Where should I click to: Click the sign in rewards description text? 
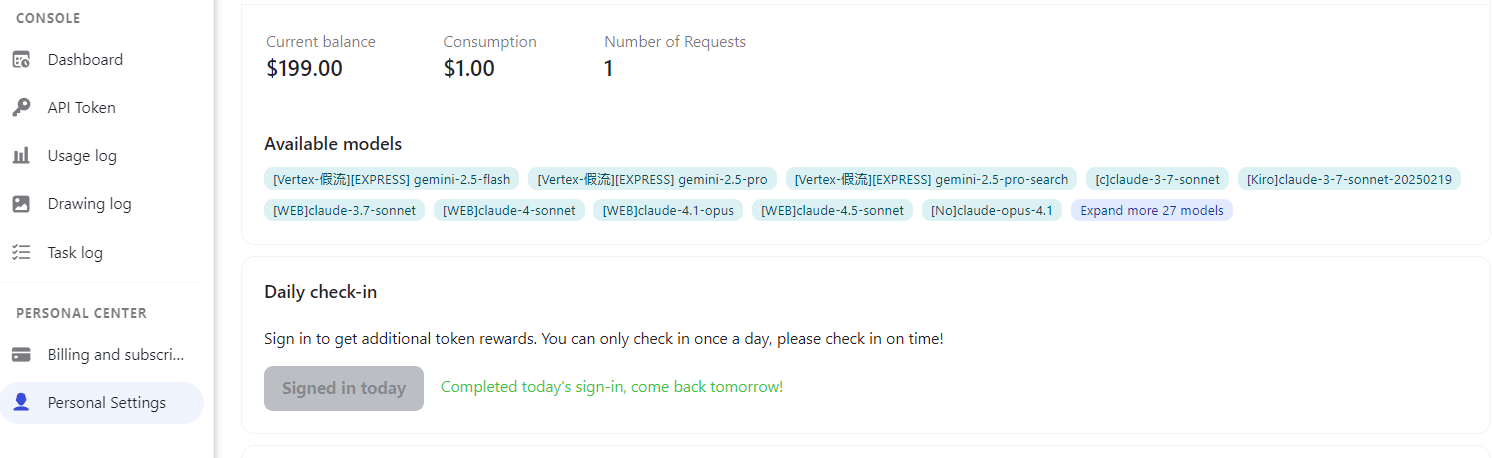(604, 339)
